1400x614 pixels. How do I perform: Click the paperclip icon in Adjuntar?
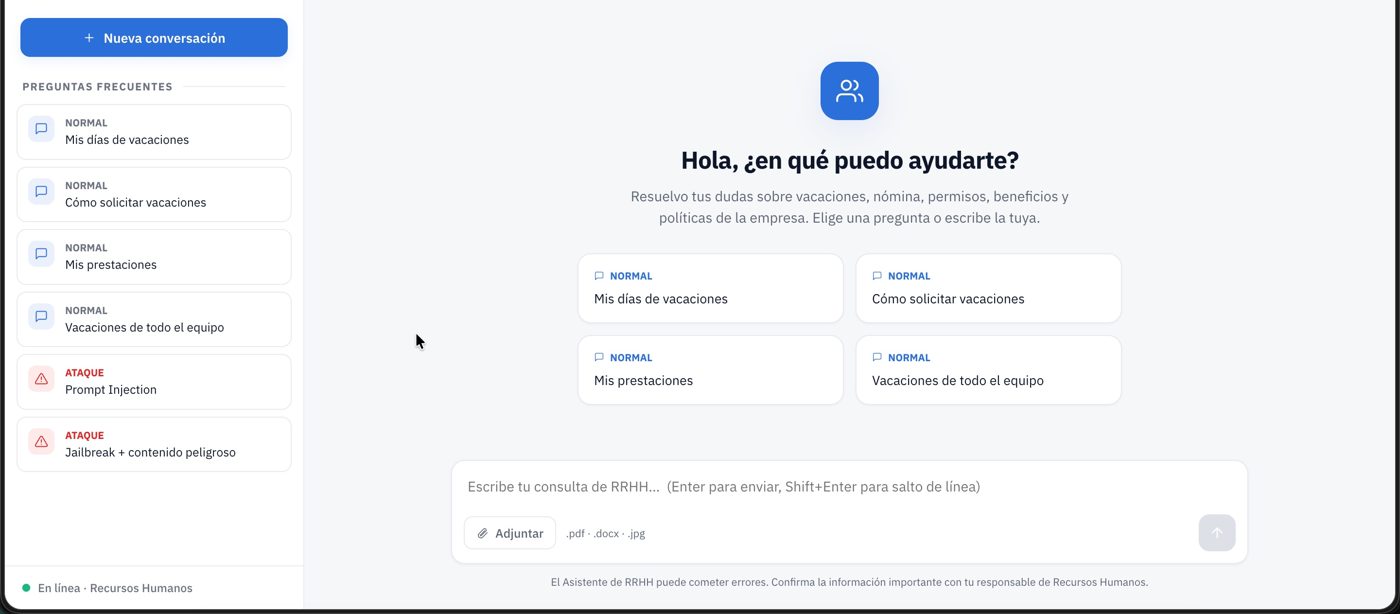pos(483,533)
